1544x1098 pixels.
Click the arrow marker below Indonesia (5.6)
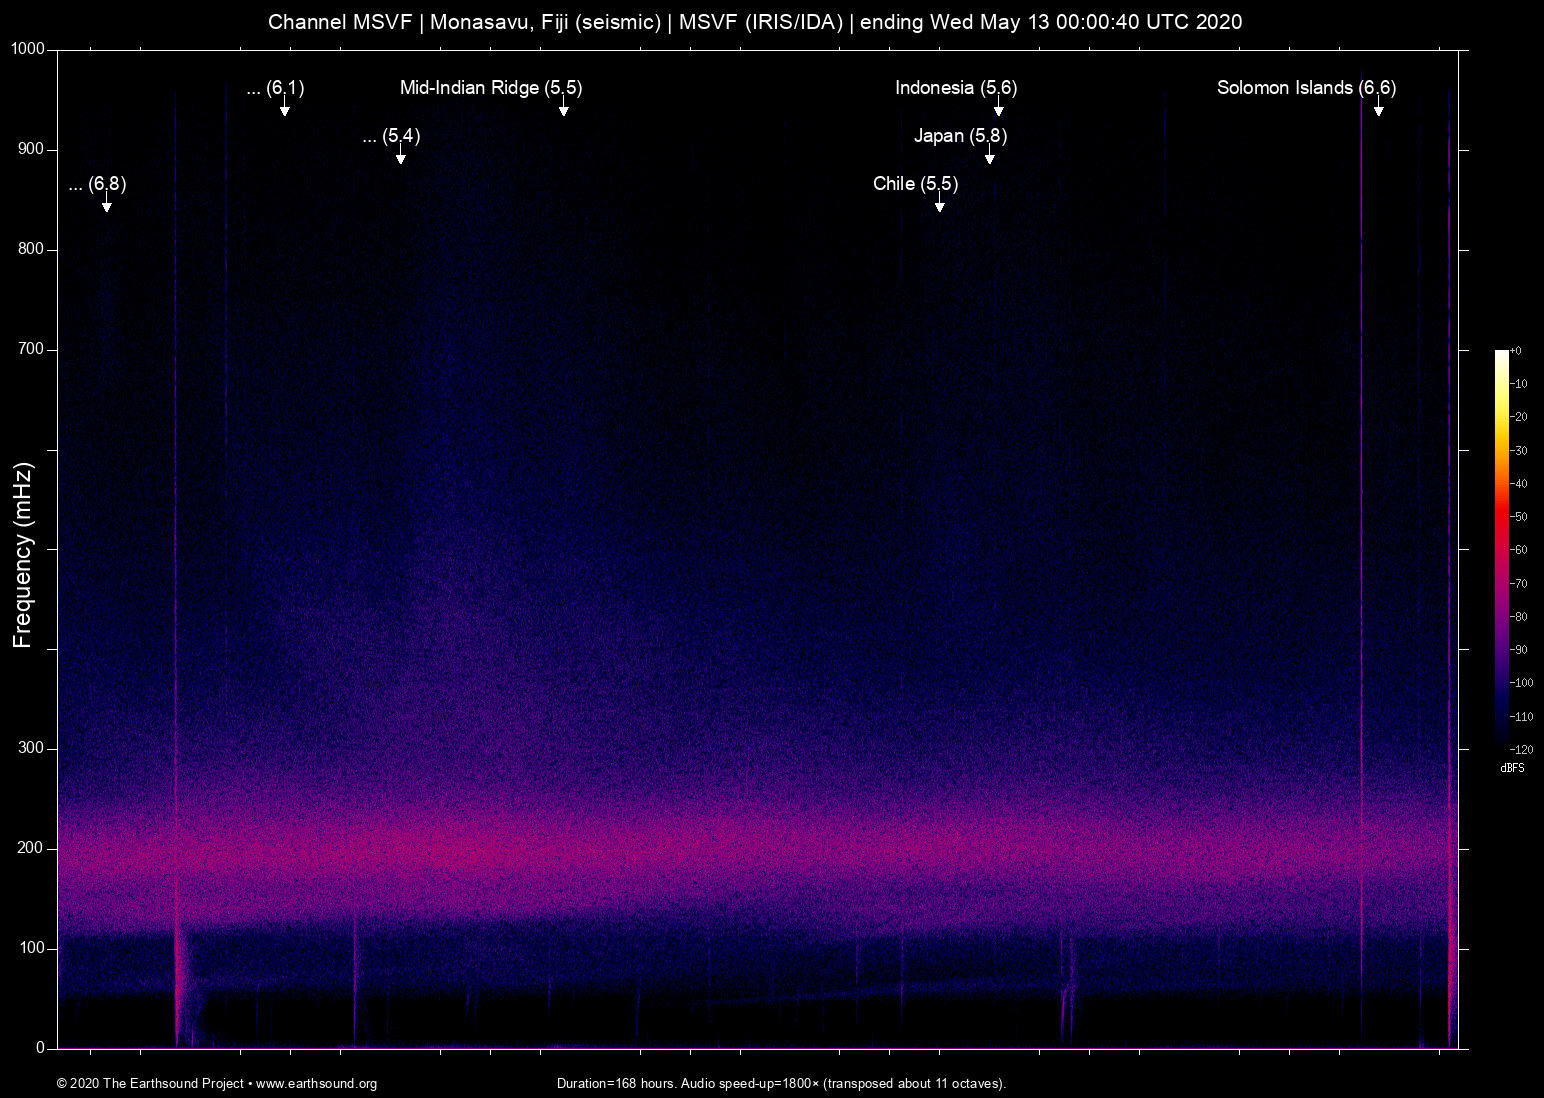(998, 108)
